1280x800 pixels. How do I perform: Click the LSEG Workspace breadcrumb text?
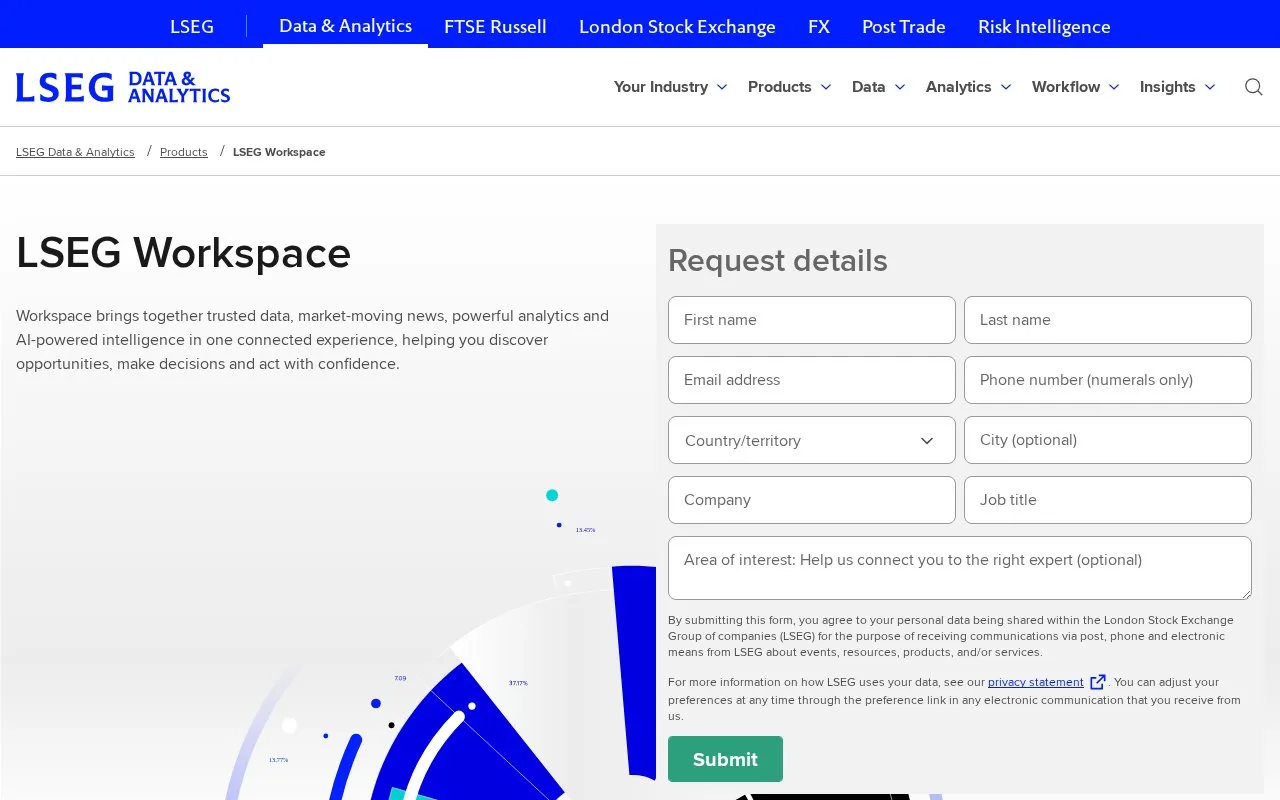(279, 152)
